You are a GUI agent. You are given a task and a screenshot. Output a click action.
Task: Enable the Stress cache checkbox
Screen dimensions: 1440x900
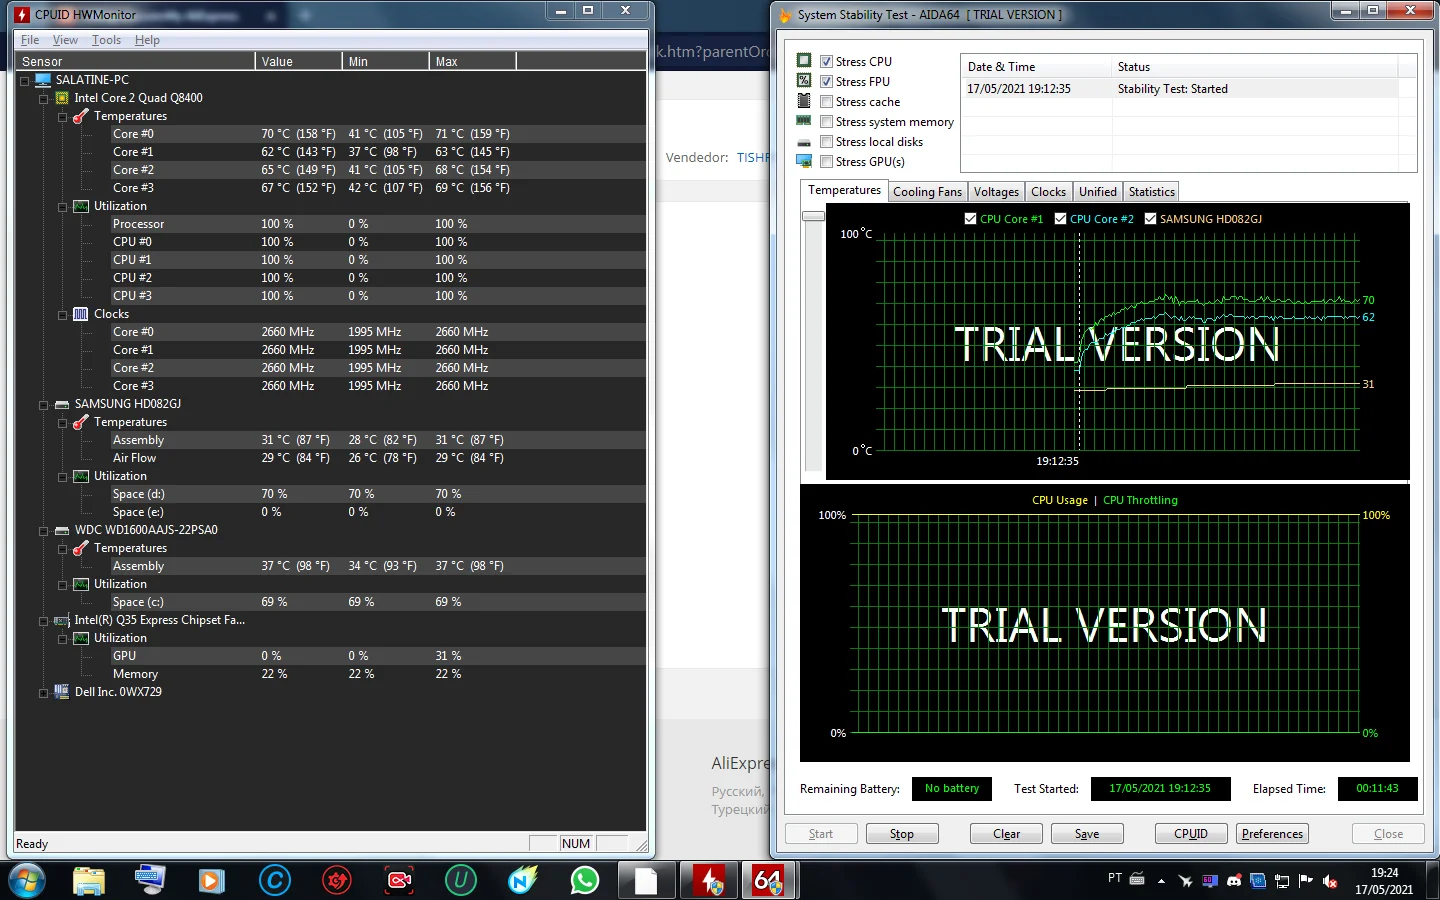826,102
